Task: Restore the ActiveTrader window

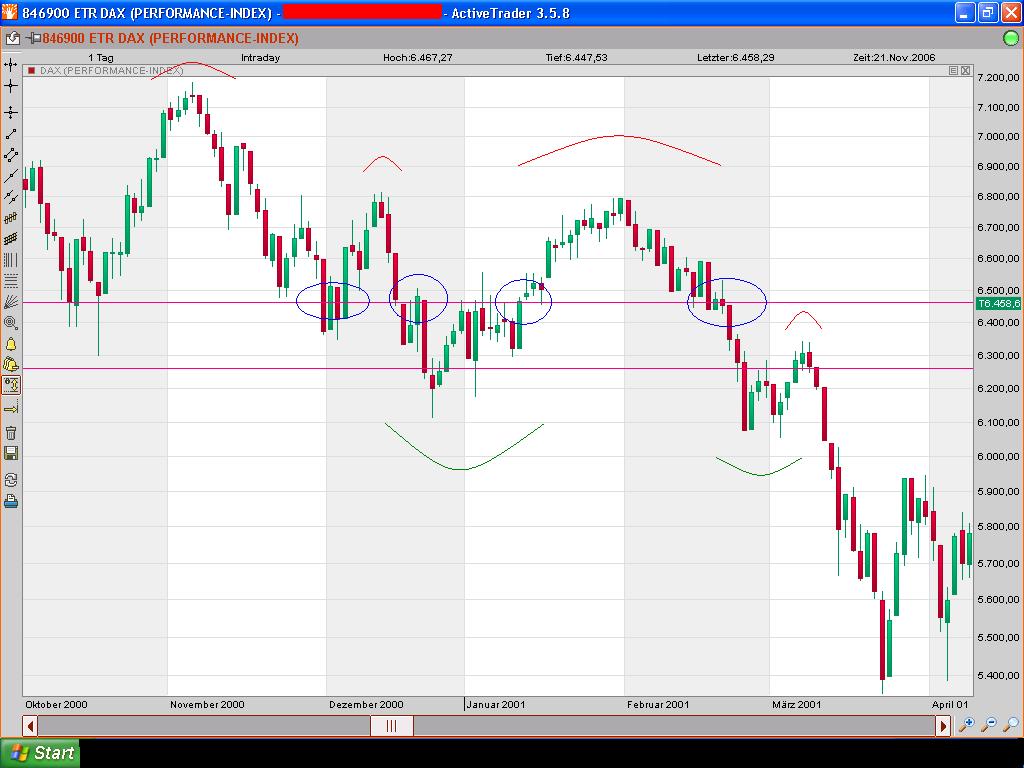Action: click(988, 12)
